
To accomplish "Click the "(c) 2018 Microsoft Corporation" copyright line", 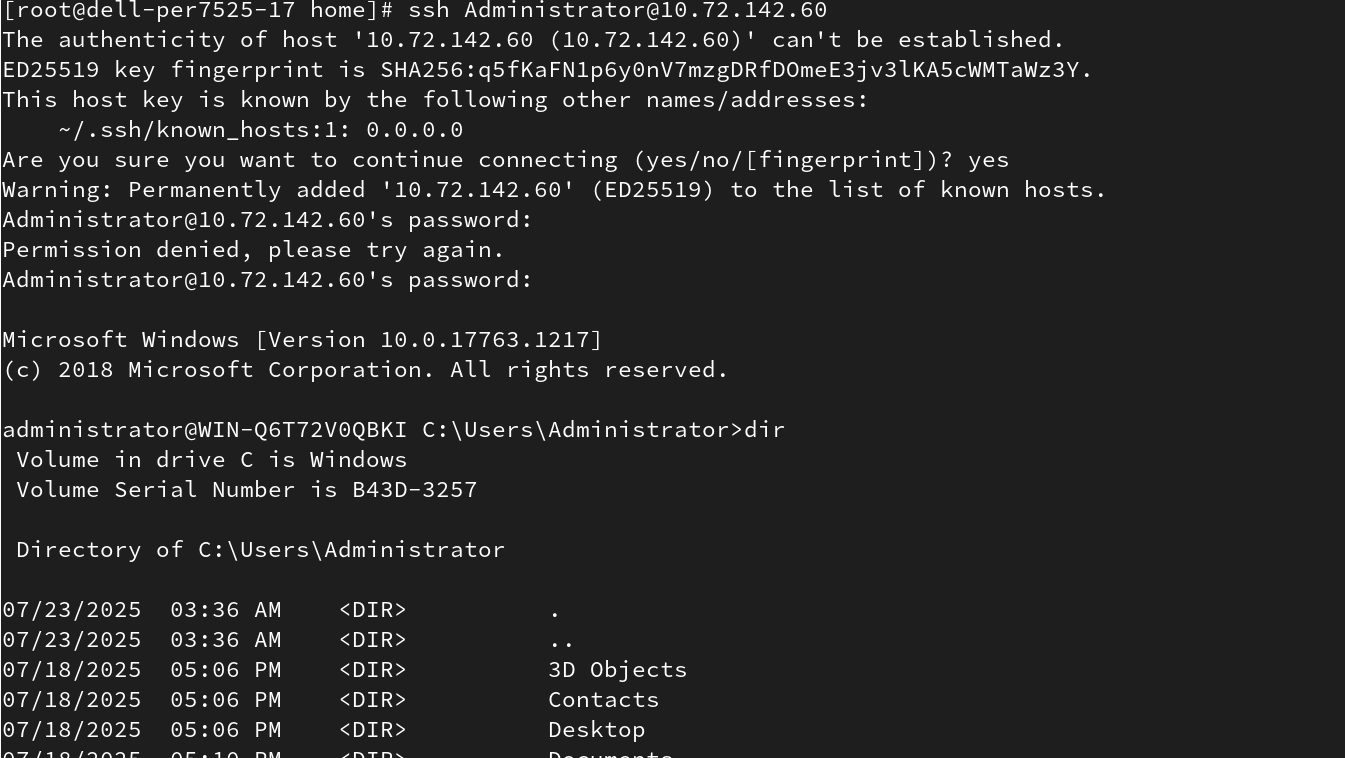I will point(365,370).
